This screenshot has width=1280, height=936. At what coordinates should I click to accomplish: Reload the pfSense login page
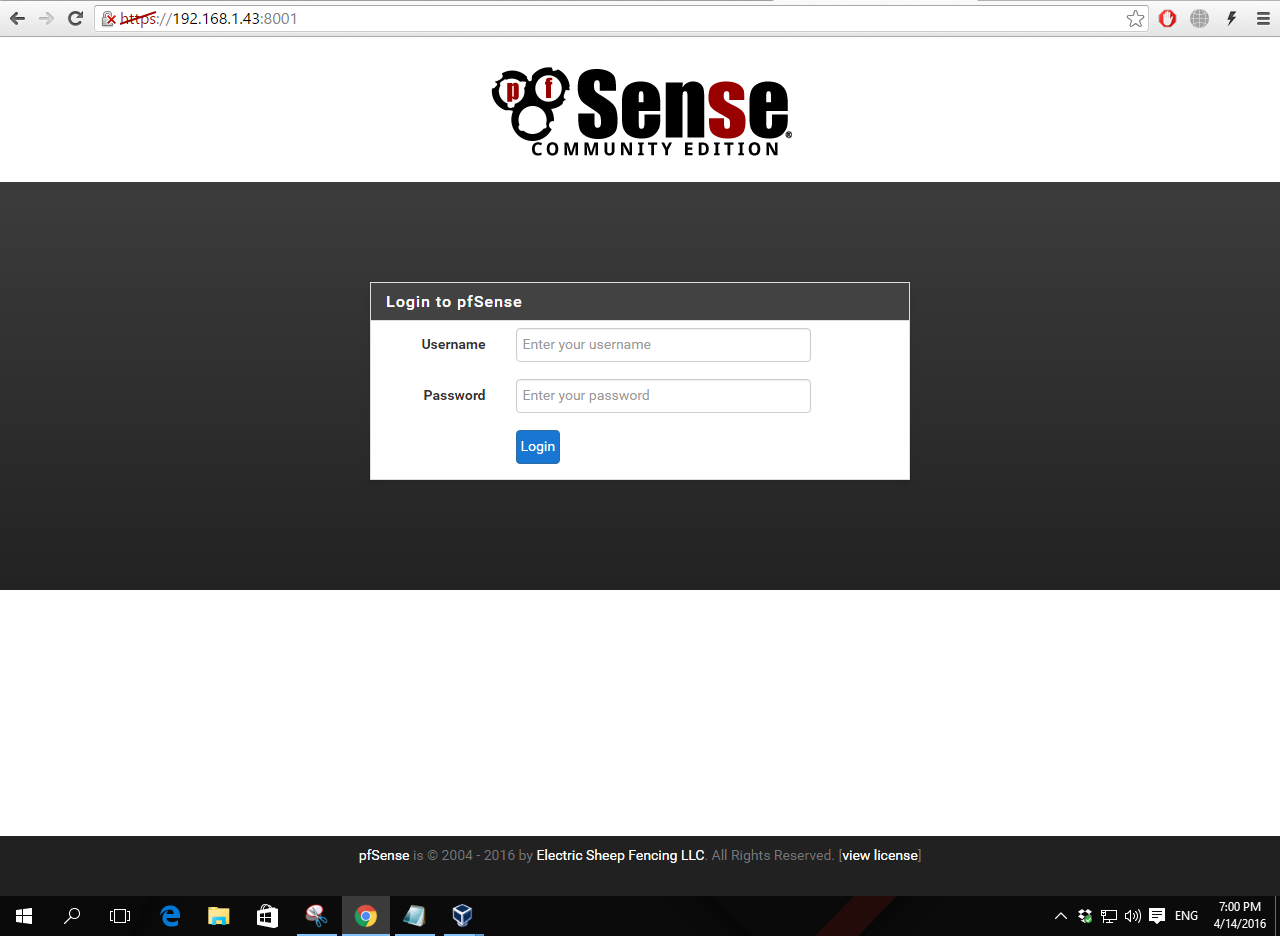[75, 19]
